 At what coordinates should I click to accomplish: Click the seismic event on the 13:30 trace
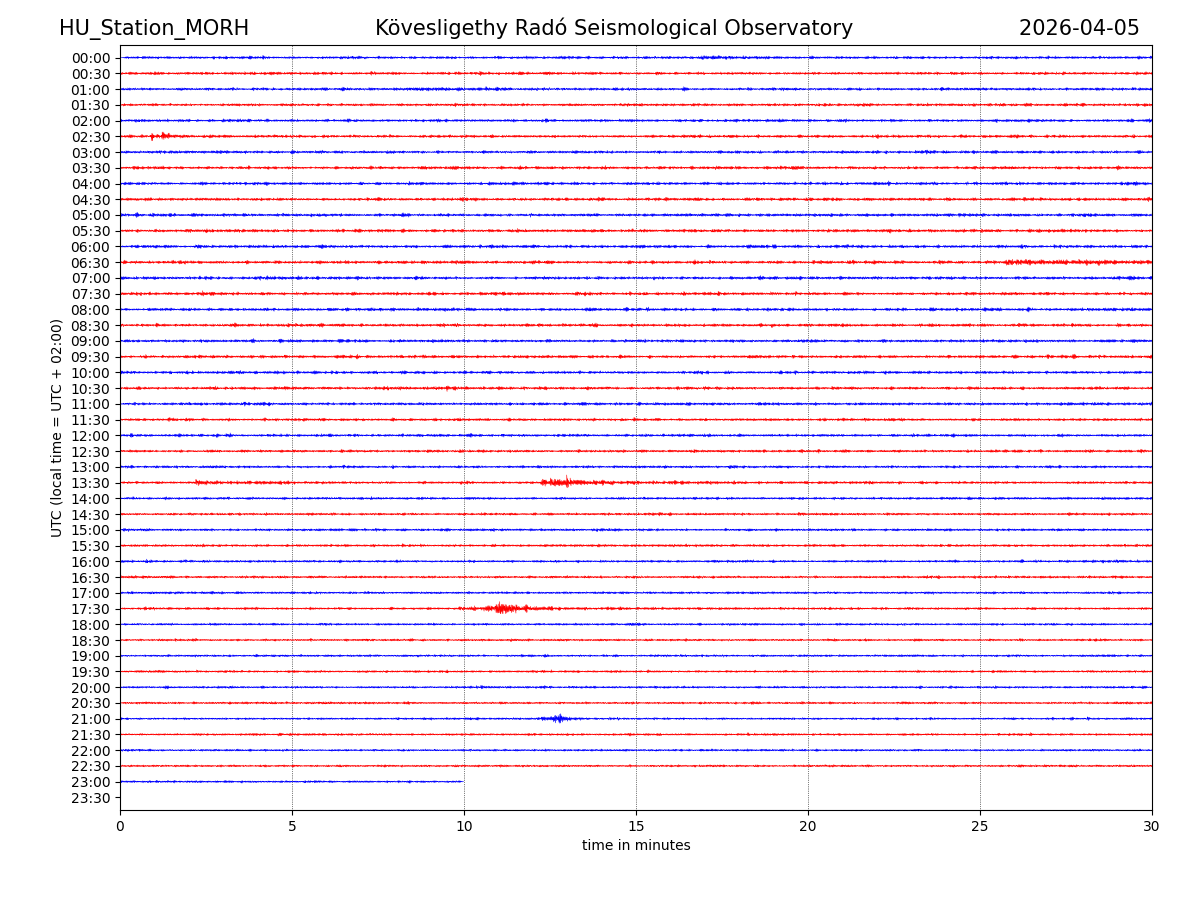click(566, 483)
